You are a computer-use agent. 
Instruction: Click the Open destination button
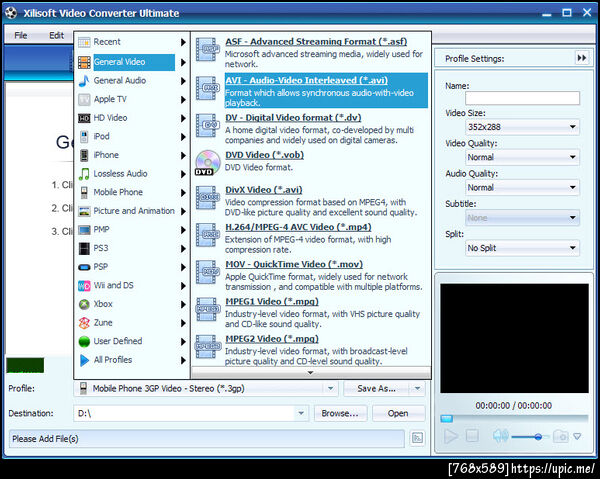click(398, 413)
